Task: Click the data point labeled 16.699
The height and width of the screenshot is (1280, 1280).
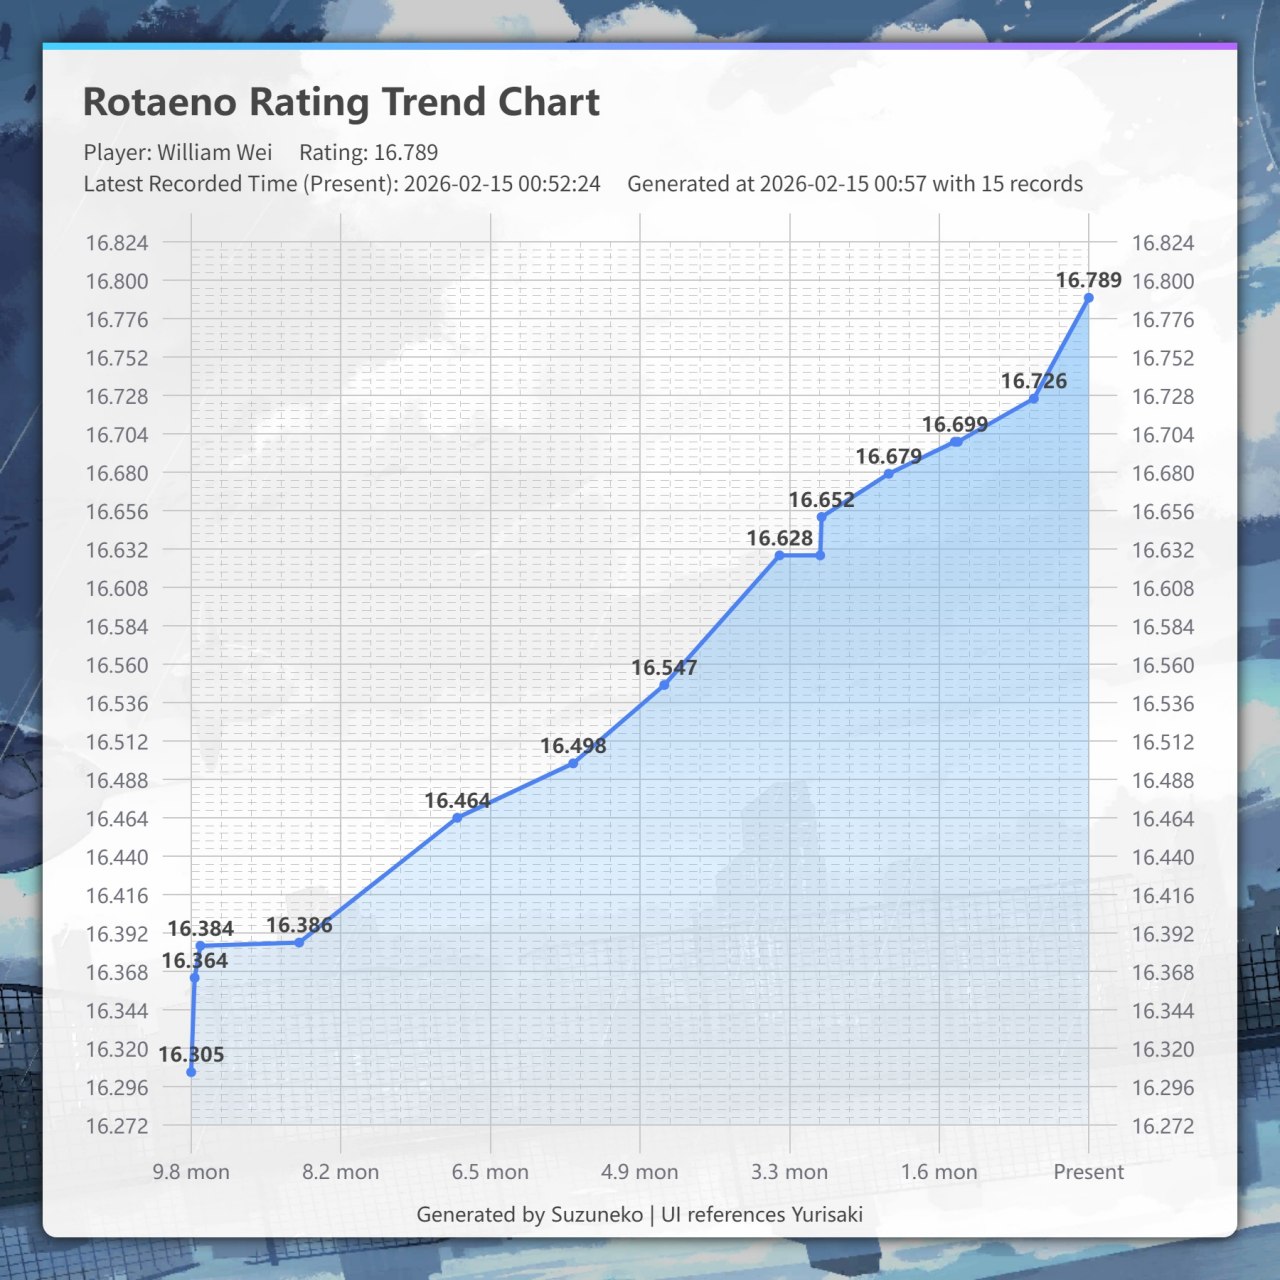Action: tap(956, 441)
